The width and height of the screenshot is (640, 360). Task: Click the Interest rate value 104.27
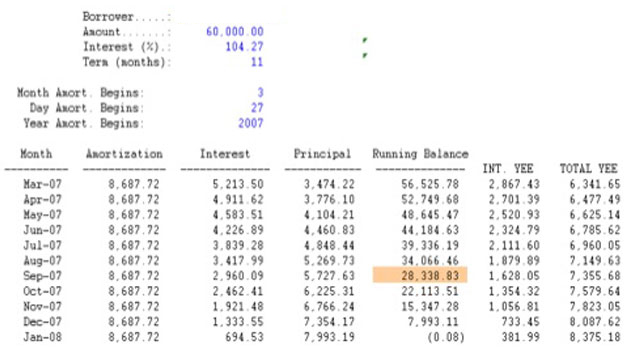pos(244,47)
